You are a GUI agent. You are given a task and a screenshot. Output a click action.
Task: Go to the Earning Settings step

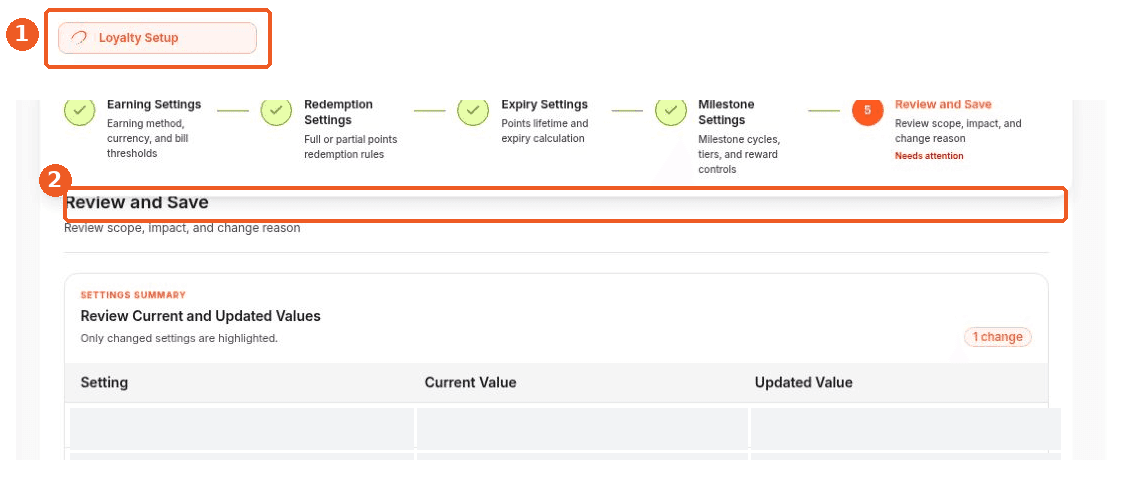154,105
